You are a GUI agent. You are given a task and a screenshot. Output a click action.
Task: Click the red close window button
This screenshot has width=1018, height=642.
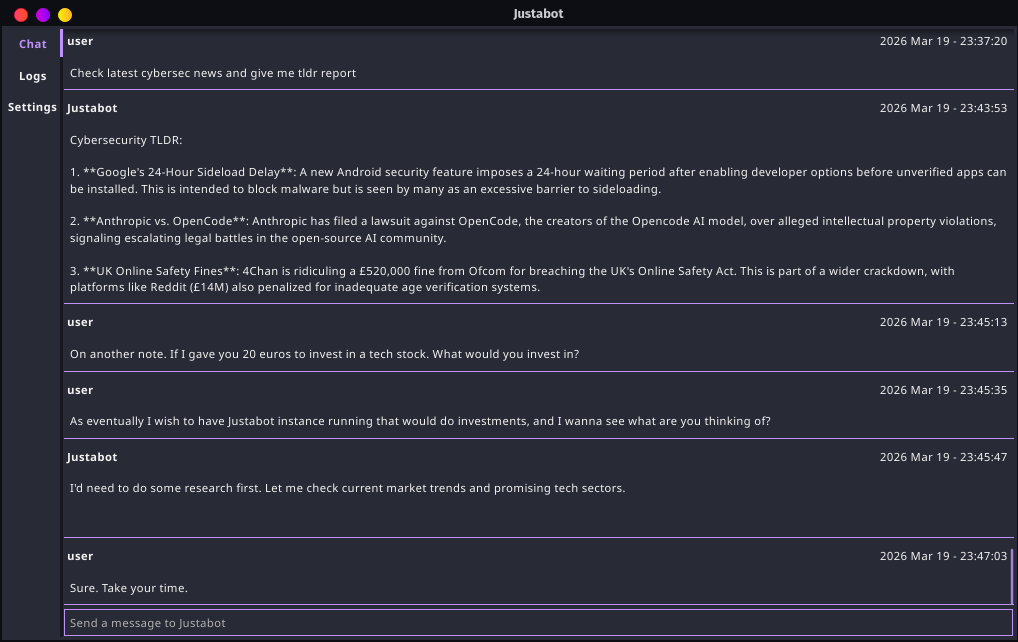21,15
